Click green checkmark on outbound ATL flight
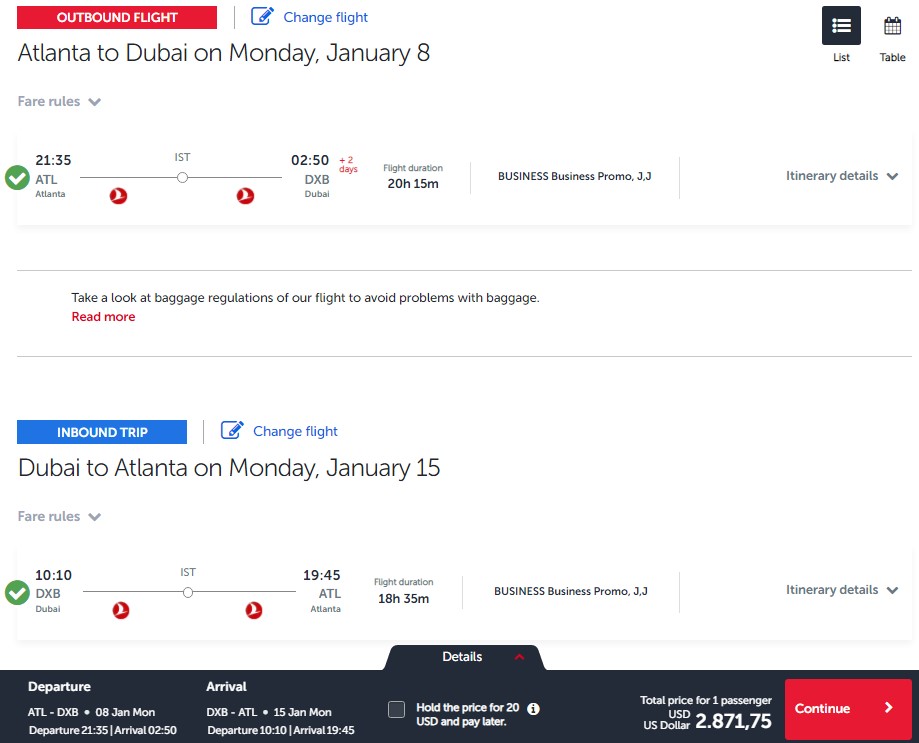This screenshot has width=919, height=743. click(18, 178)
